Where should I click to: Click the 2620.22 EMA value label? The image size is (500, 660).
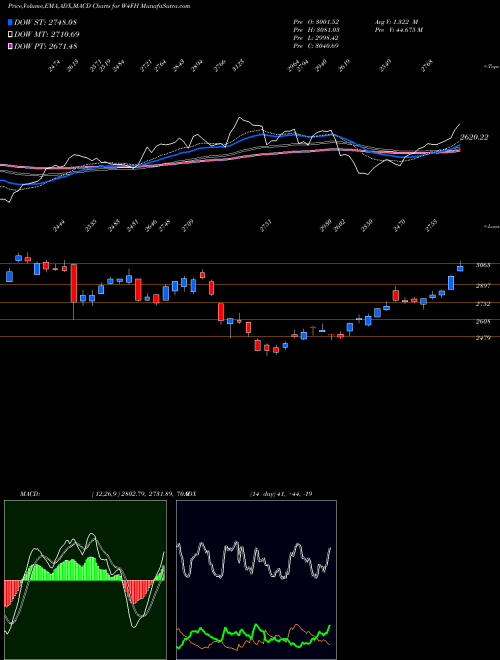pos(474,137)
